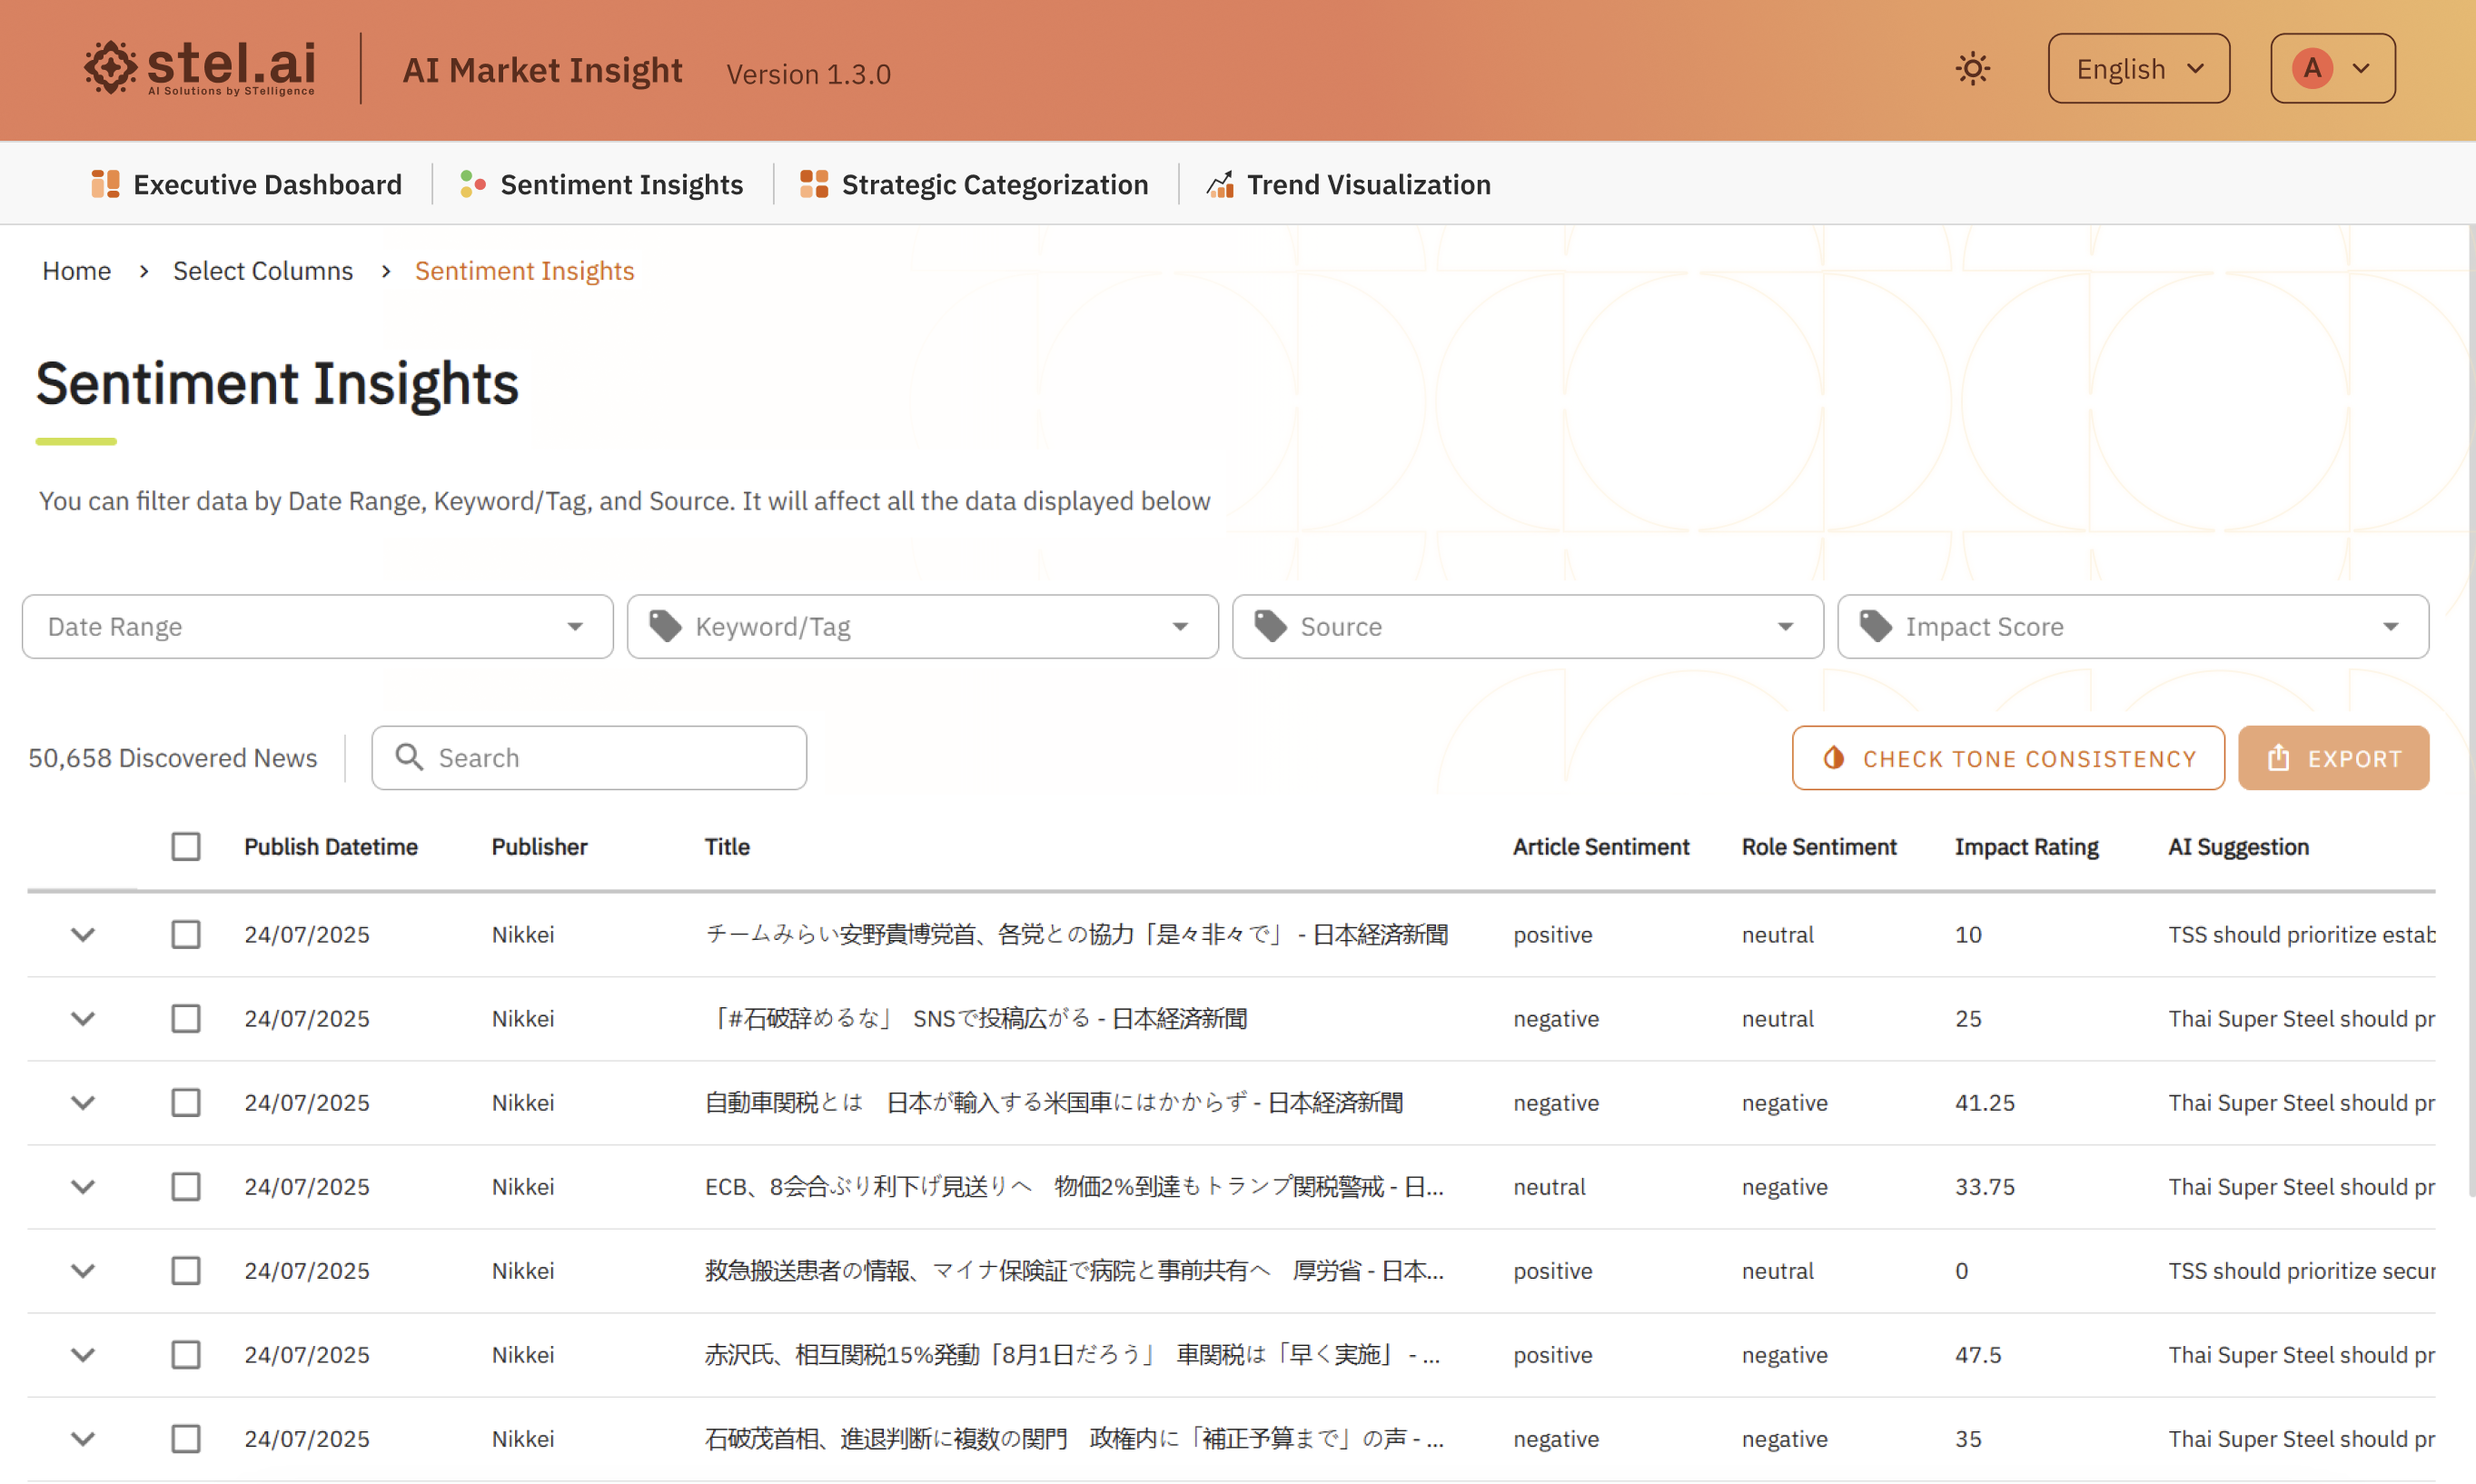Image resolution: width=2476 pixels, height=1484 pixels.
Task: Select the row with impact rating 41.25
Action: 186,1102
